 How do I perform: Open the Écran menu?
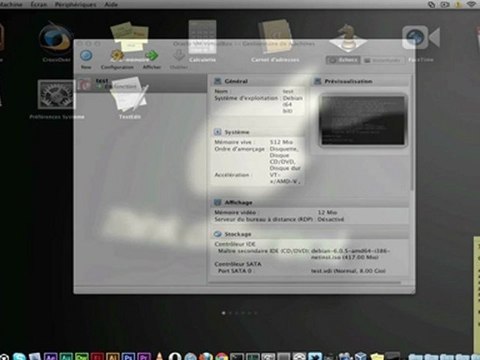39,4
